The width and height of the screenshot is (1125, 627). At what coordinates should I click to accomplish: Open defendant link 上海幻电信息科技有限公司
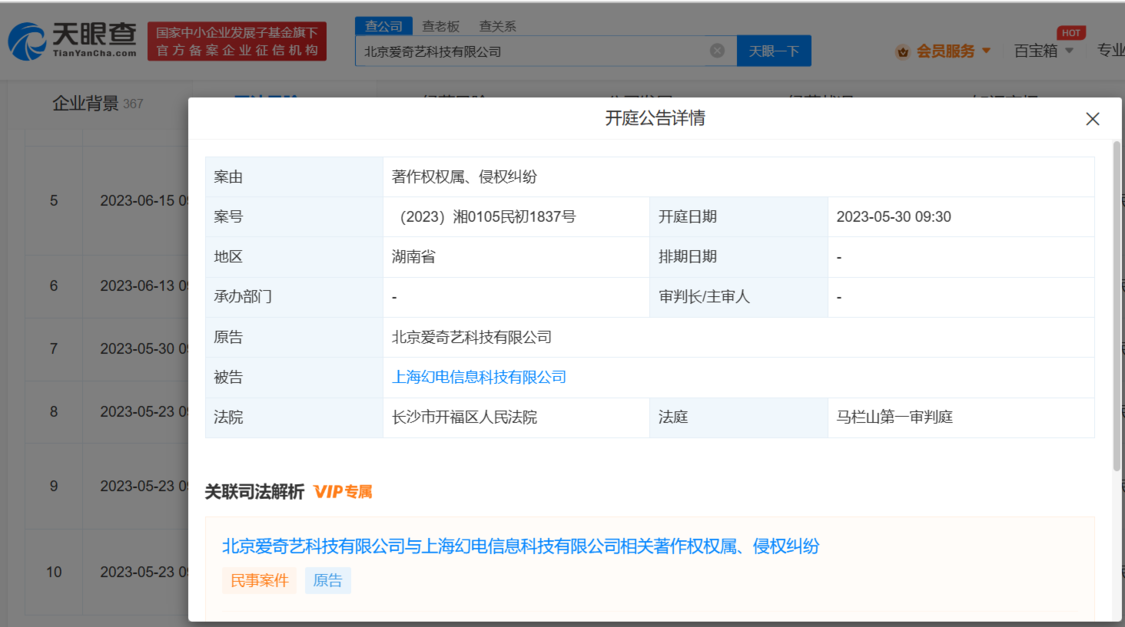coord(479,377)
